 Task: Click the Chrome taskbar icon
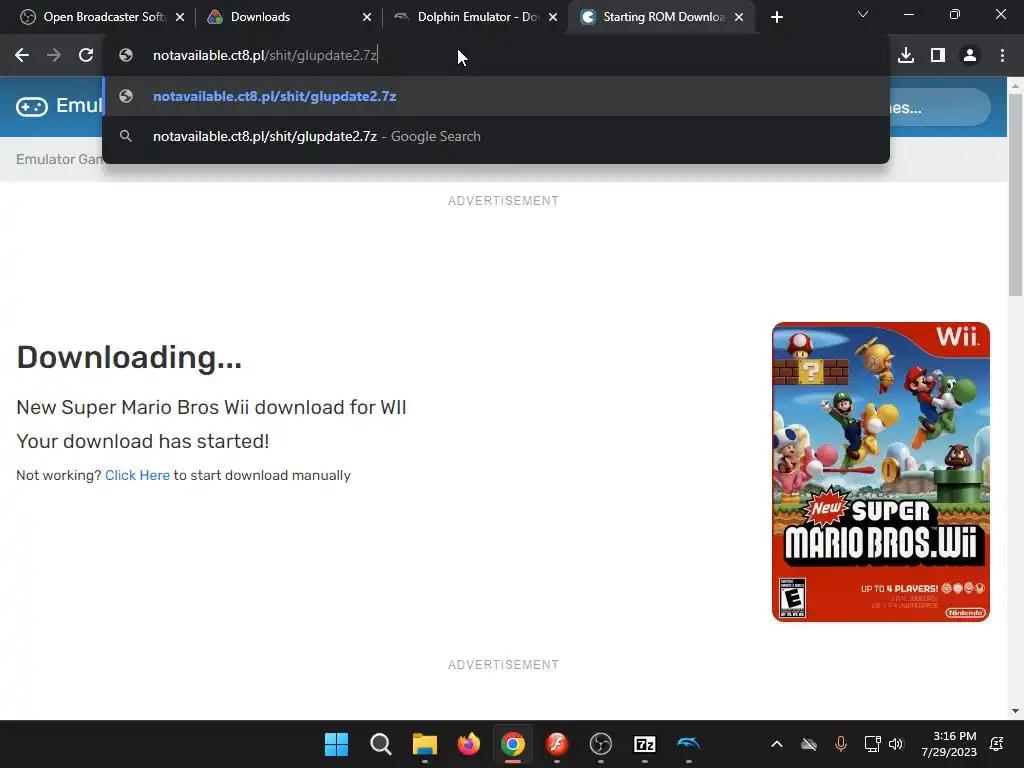click(x=513, y=744)
